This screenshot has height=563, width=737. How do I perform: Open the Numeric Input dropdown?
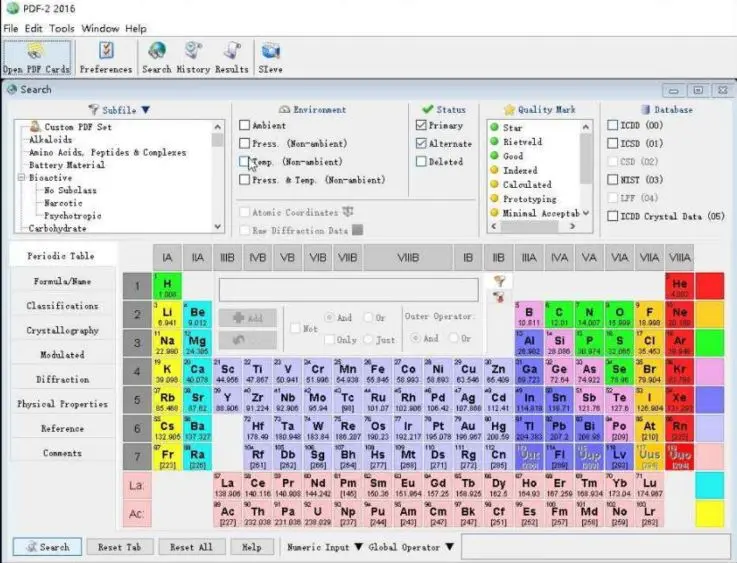click(358, 547)
